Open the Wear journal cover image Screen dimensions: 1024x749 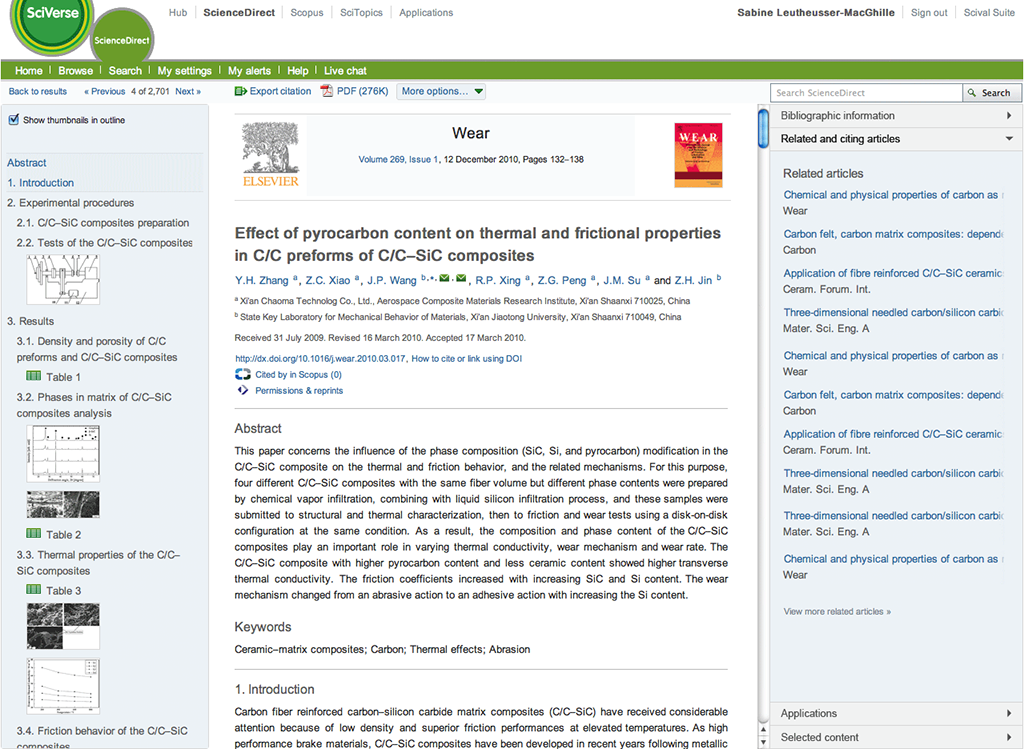click(x=698, y=155)
